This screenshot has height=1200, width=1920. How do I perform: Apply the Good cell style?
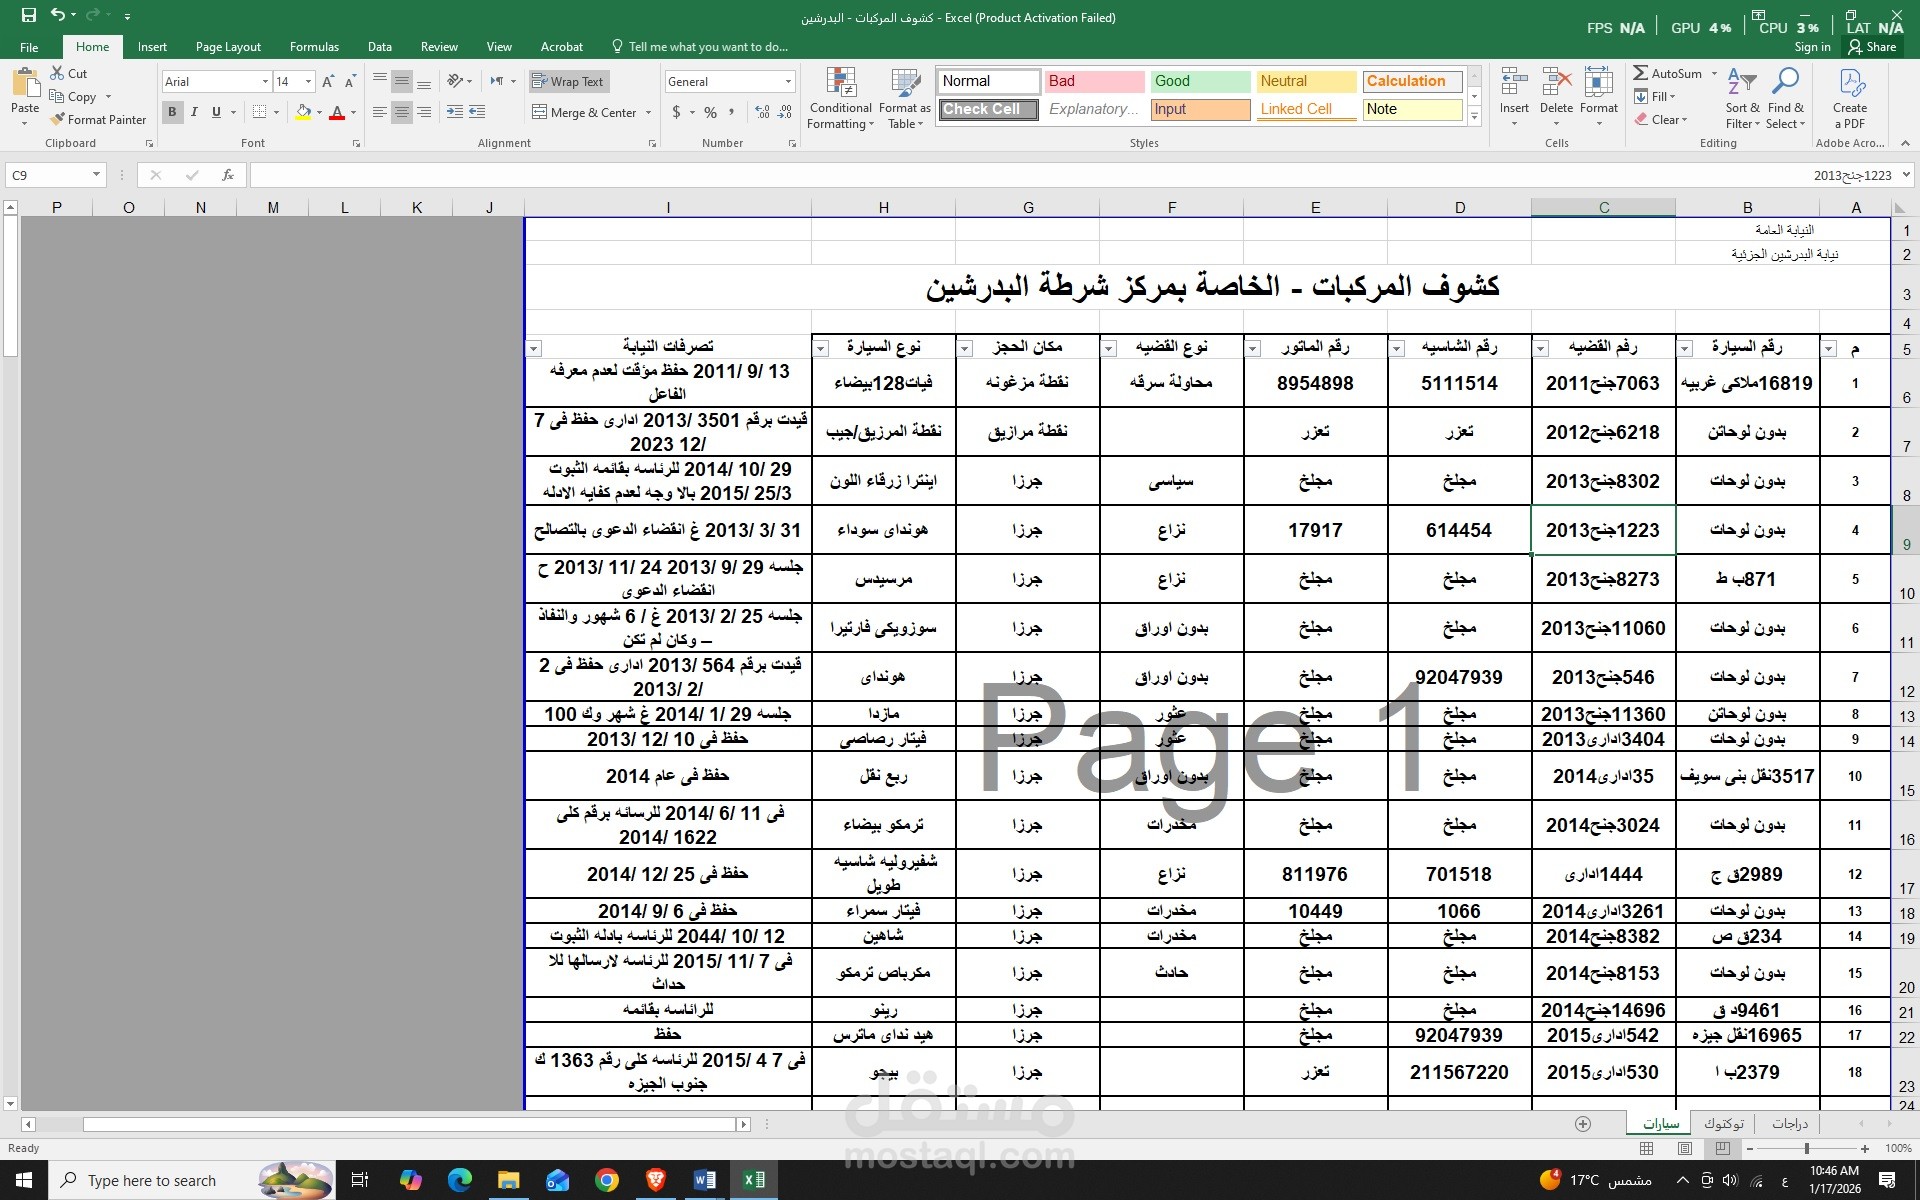point(1201,81)
